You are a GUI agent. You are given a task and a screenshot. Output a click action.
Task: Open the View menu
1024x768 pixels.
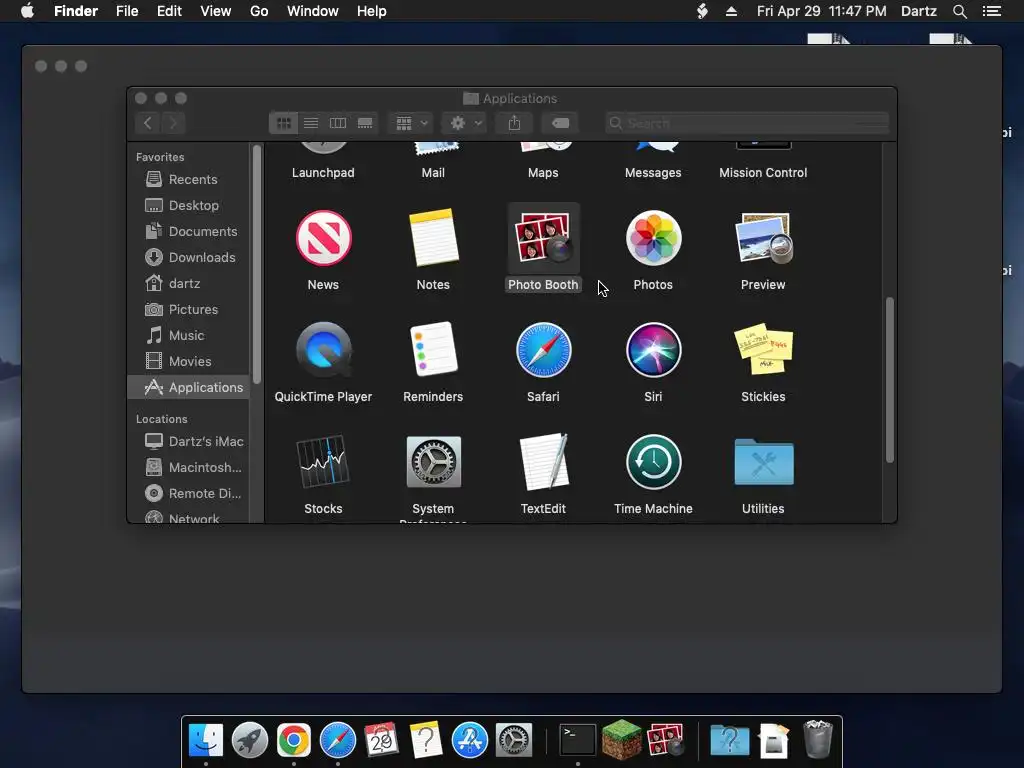coord(216,11)
